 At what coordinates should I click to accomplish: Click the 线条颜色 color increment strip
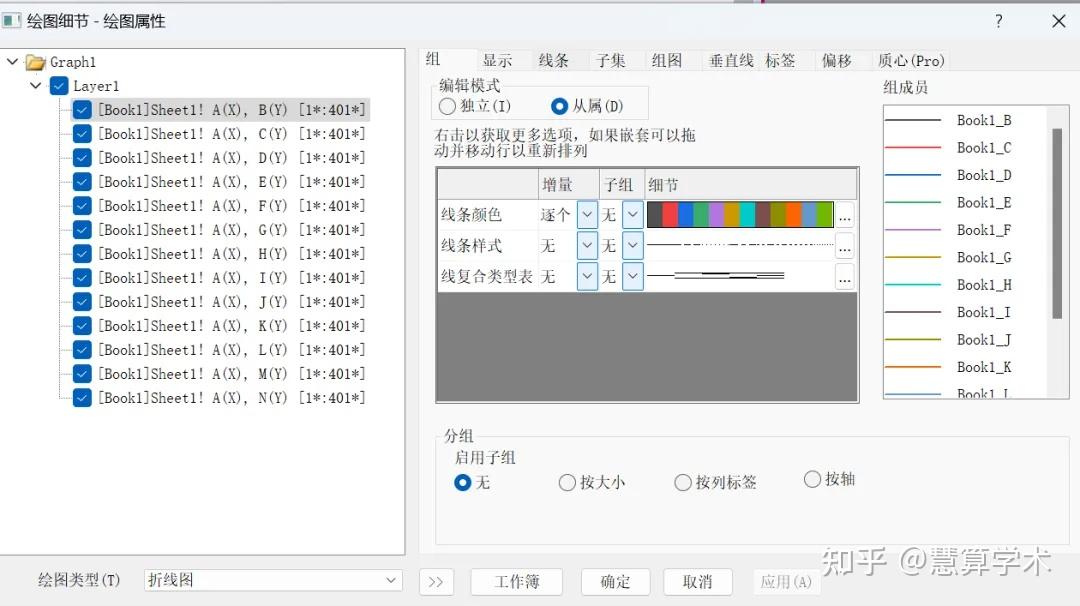[x=740, y=214]
